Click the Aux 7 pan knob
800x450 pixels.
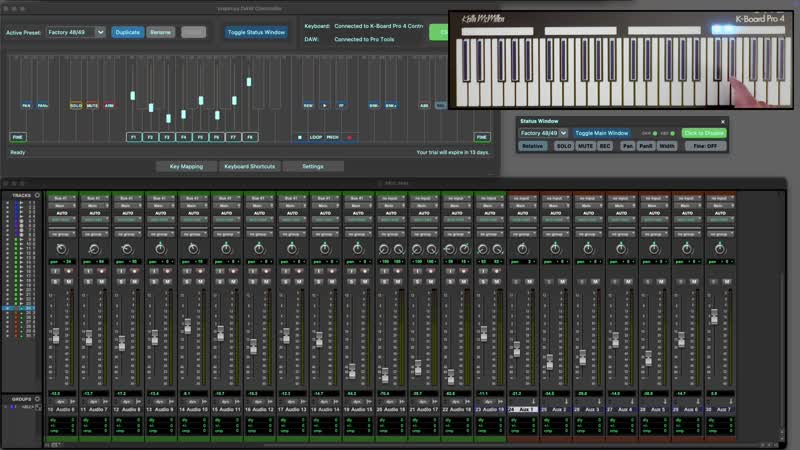click(720, 249)
